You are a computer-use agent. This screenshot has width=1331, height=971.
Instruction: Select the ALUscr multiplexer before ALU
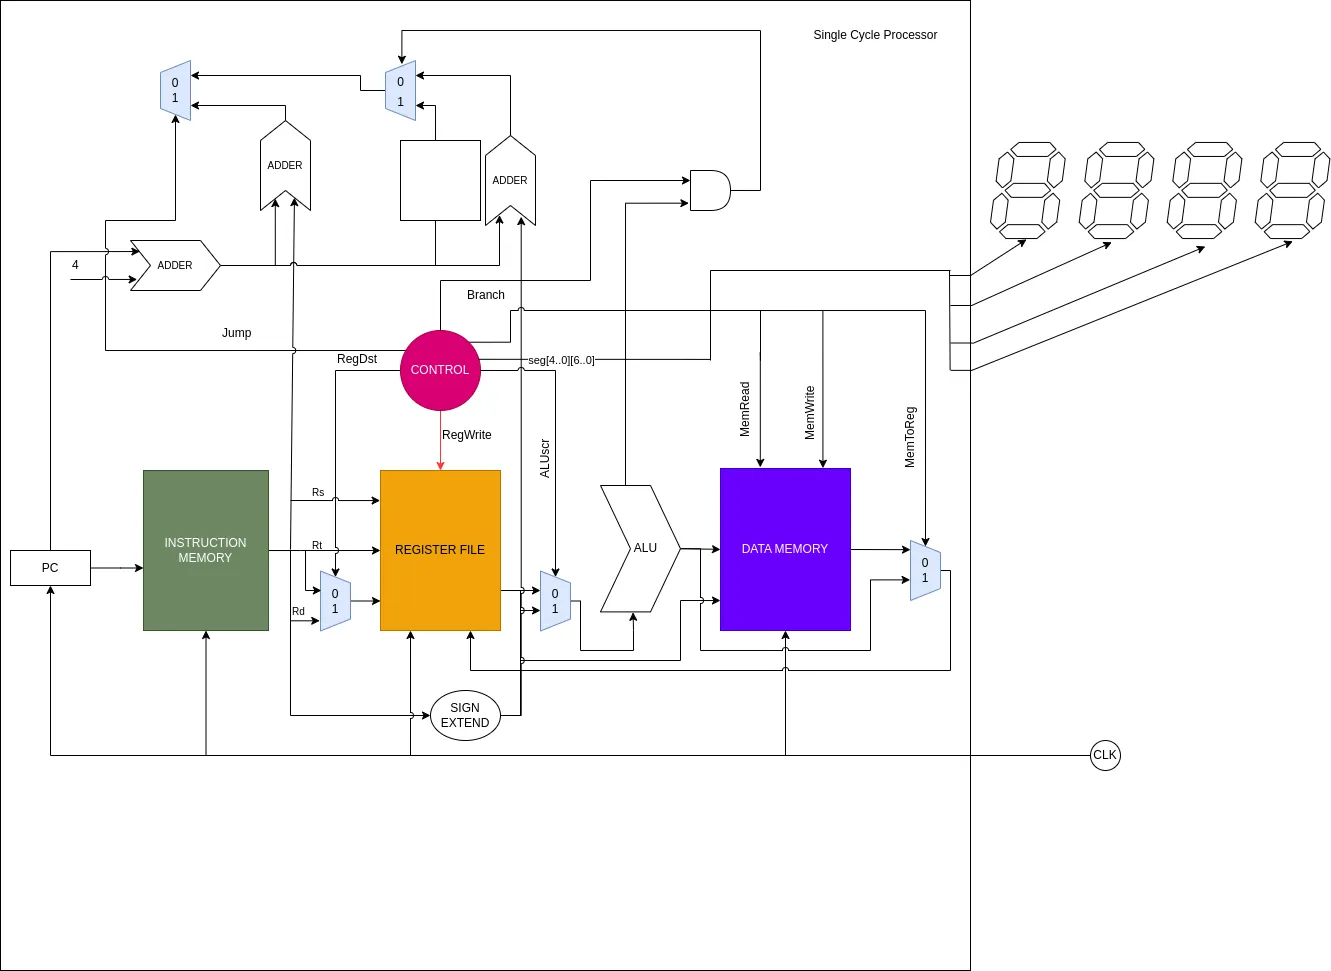click(x=554, y=600)
